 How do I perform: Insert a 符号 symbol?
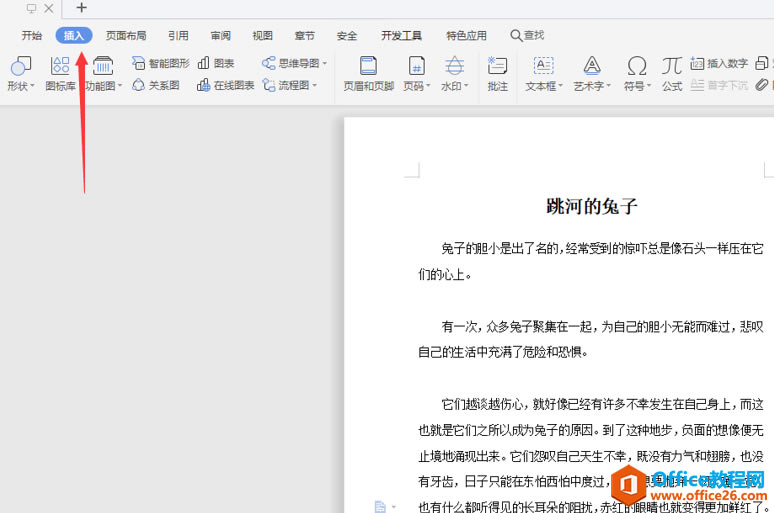pyautogui.click(x=637, y=74)
